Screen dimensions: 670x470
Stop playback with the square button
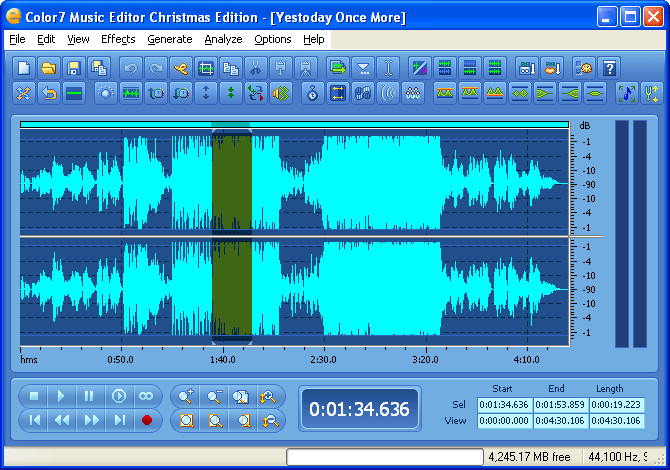[x=34, y=397]
